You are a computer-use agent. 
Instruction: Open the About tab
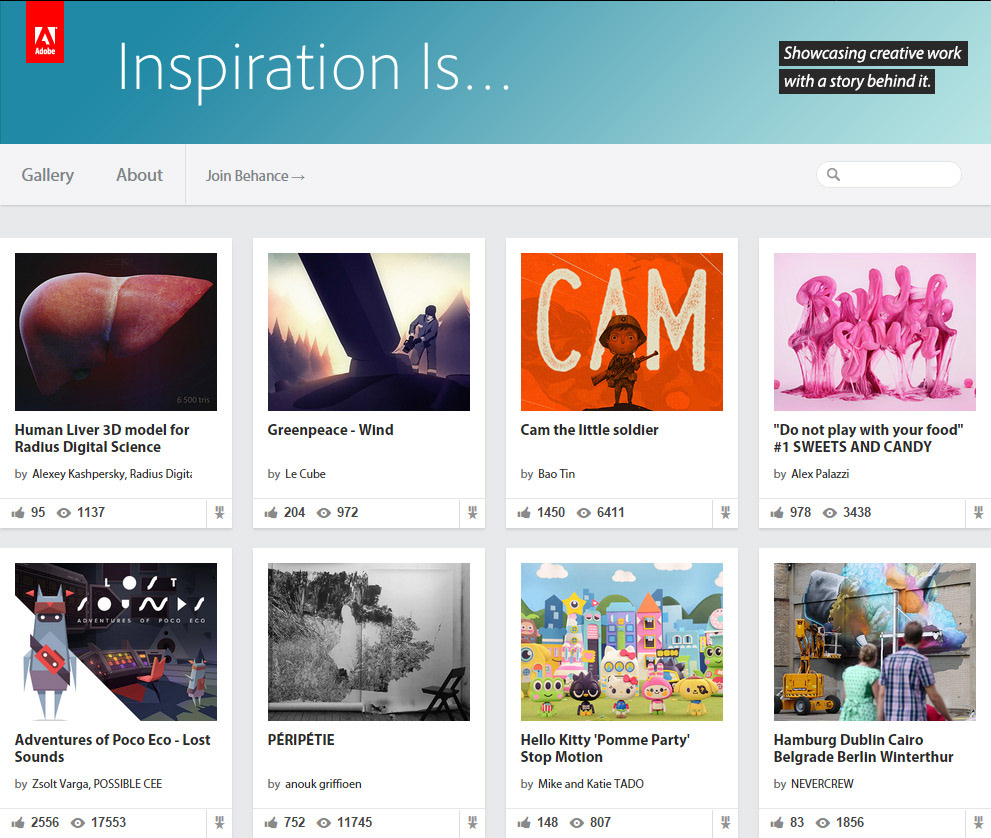pos(139,175)
